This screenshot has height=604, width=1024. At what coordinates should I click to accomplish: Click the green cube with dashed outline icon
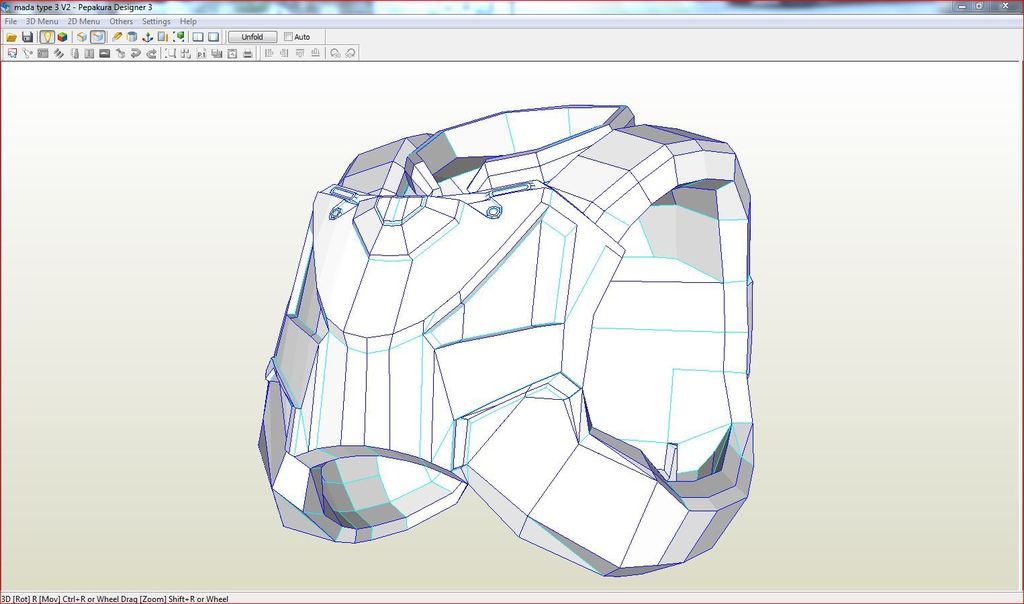(x=180, y=37)
